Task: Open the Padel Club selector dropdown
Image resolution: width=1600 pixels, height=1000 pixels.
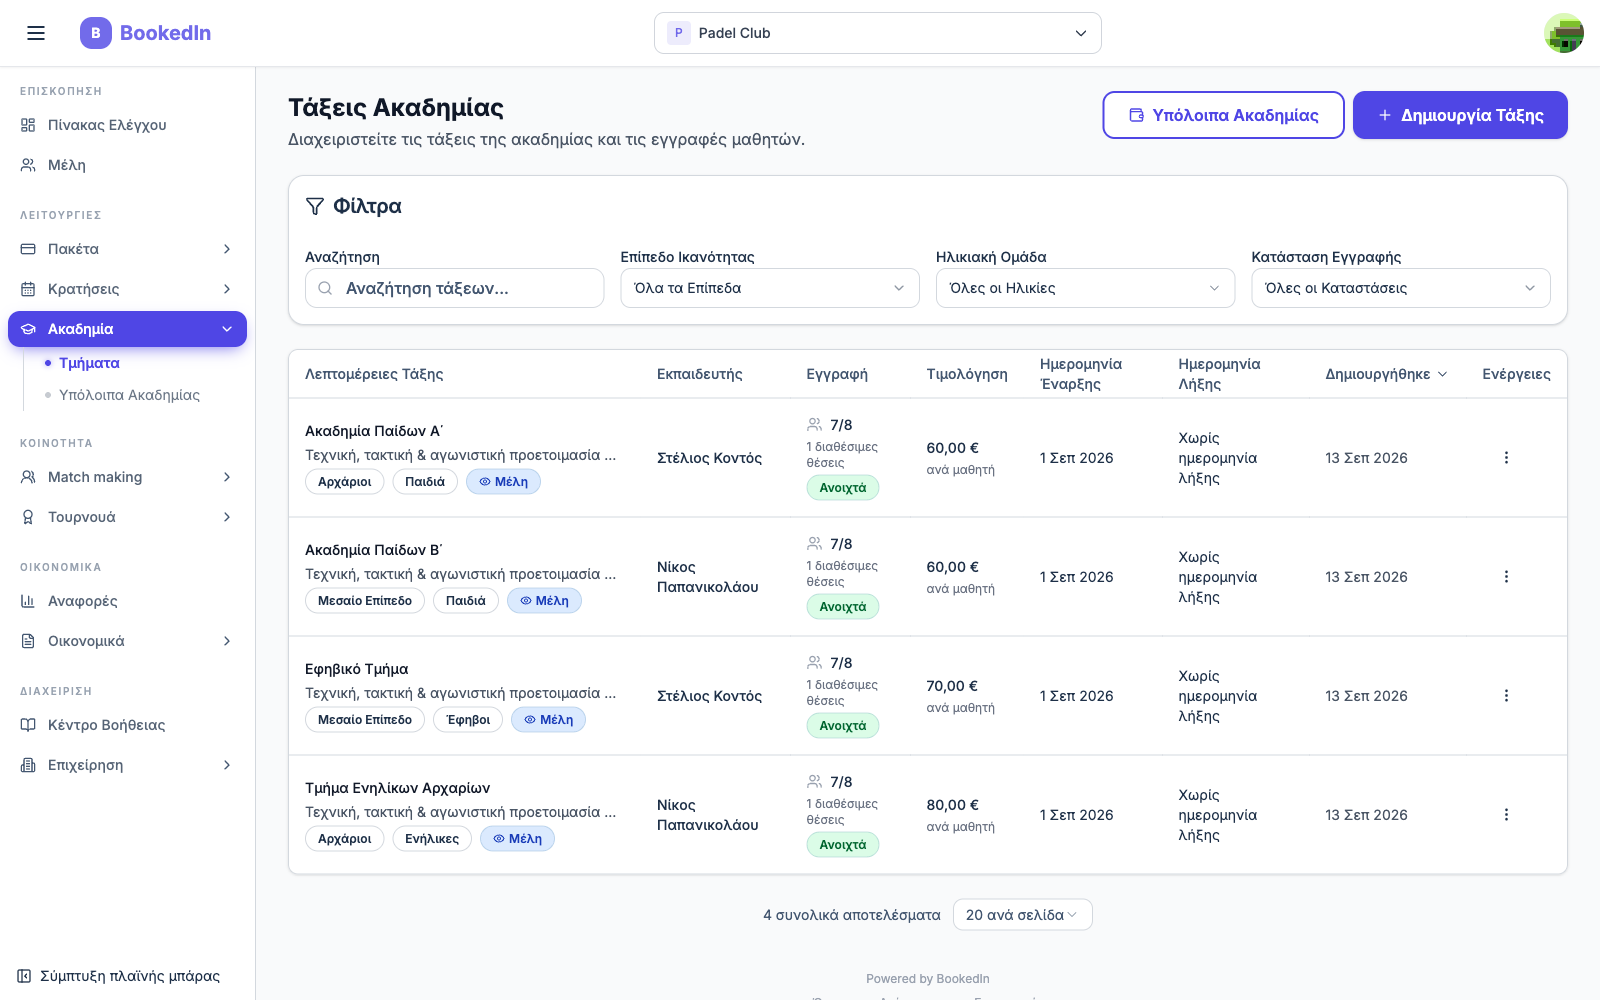Action: 878,33
